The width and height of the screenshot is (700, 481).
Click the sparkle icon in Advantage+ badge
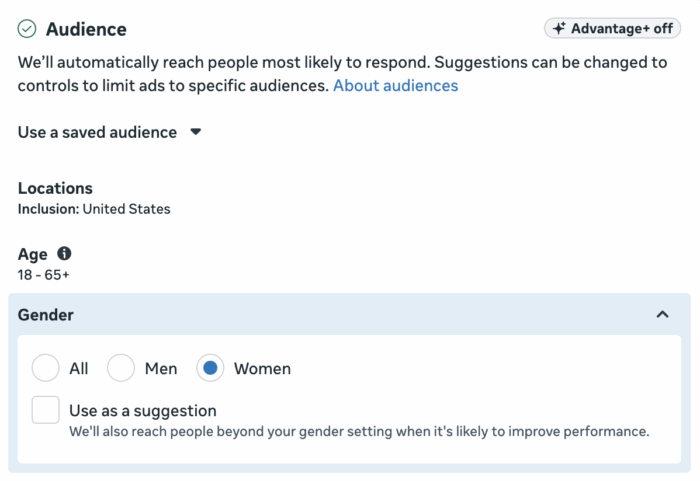[560, 29]
